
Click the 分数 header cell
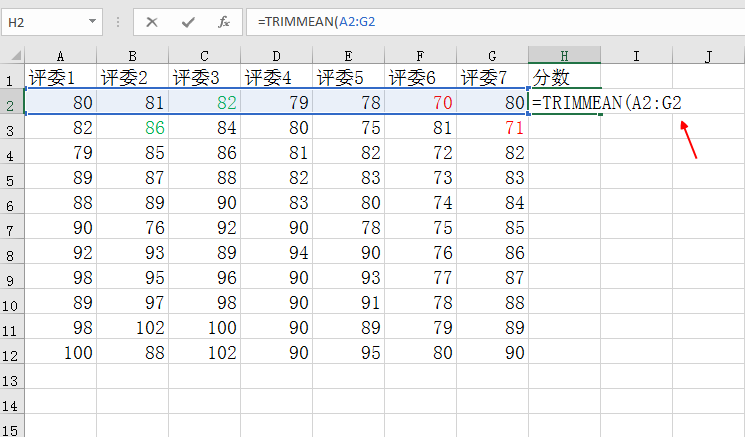(564, 76)
